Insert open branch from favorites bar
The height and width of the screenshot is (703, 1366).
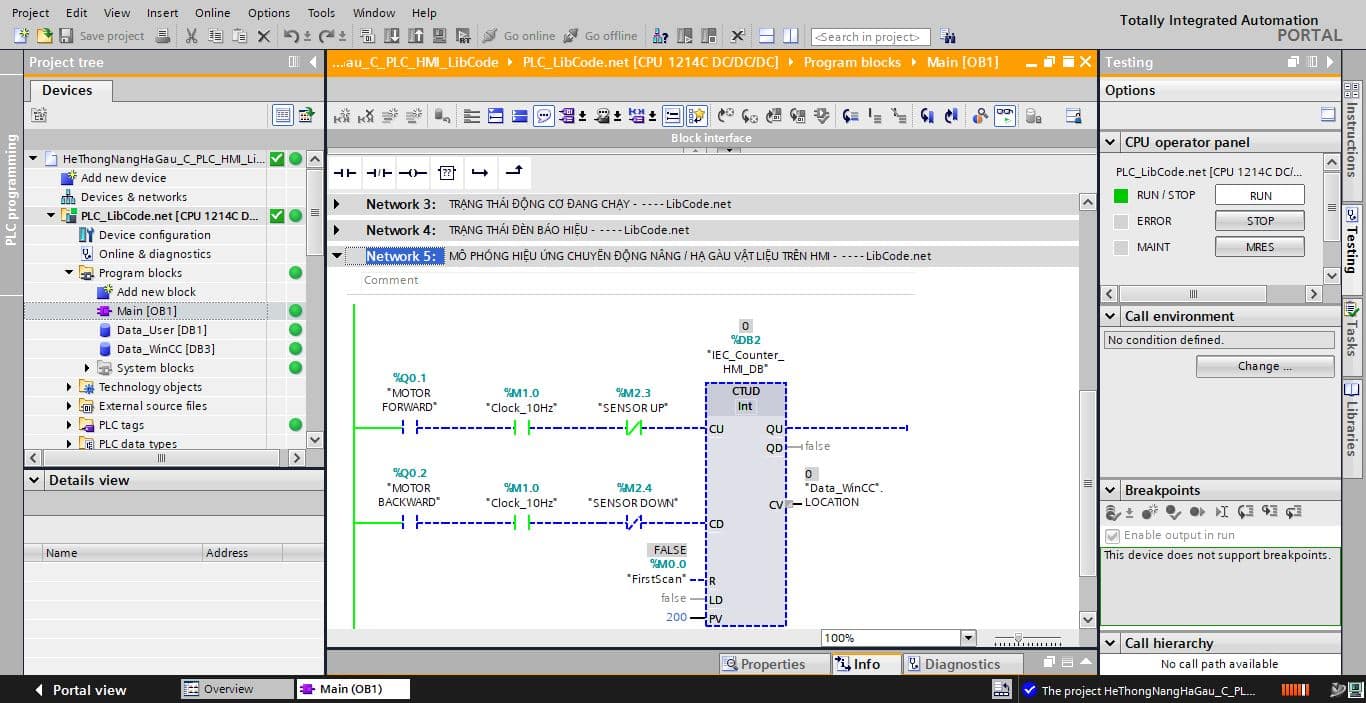click(x=480, y=173)
